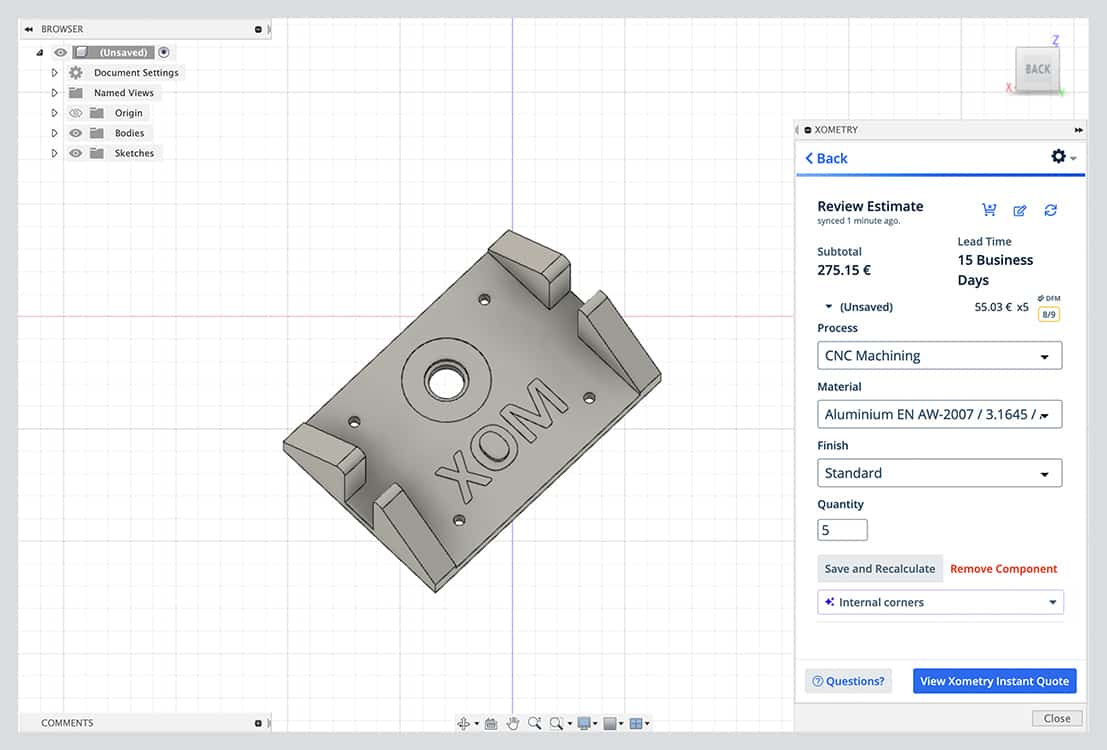This screenshot has width=1107, height=750.
Task: Click the unit price '55.03 € x5'
Action: 1001,307
